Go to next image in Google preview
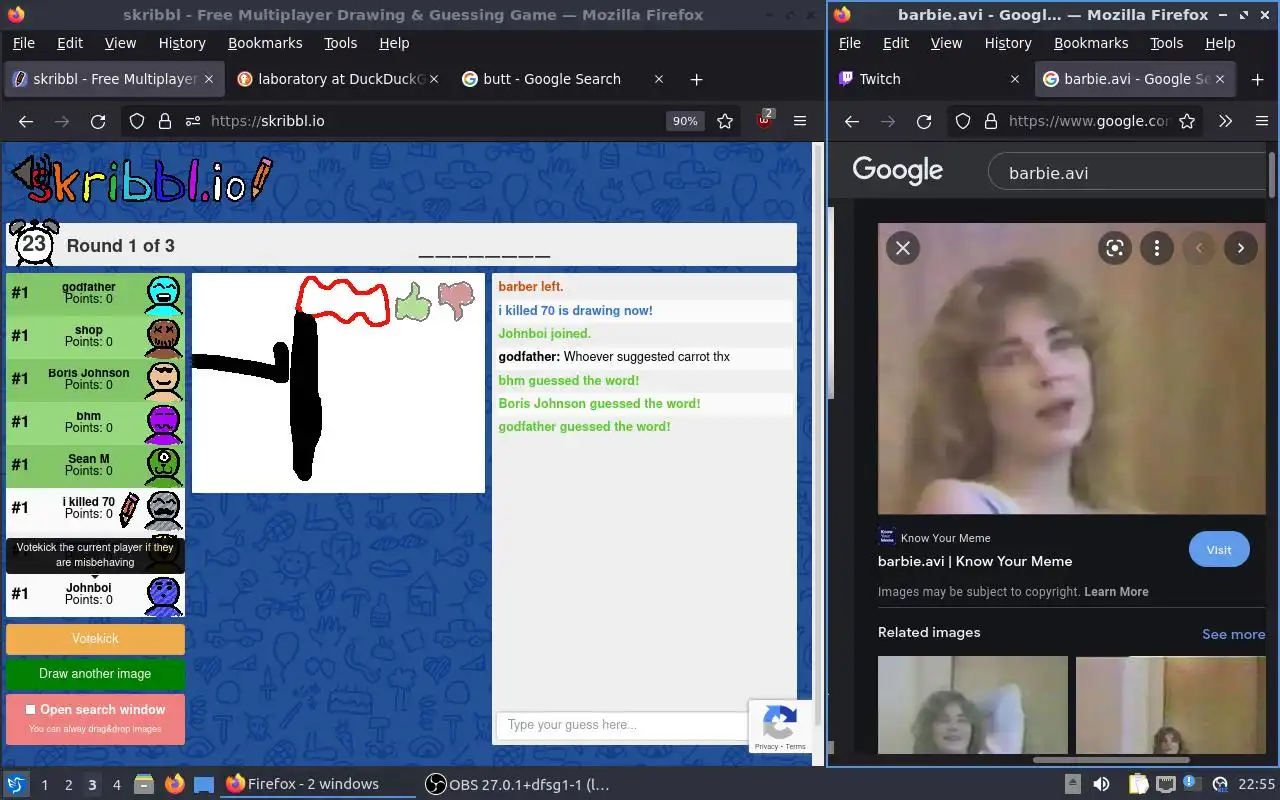 (1241, 248)
